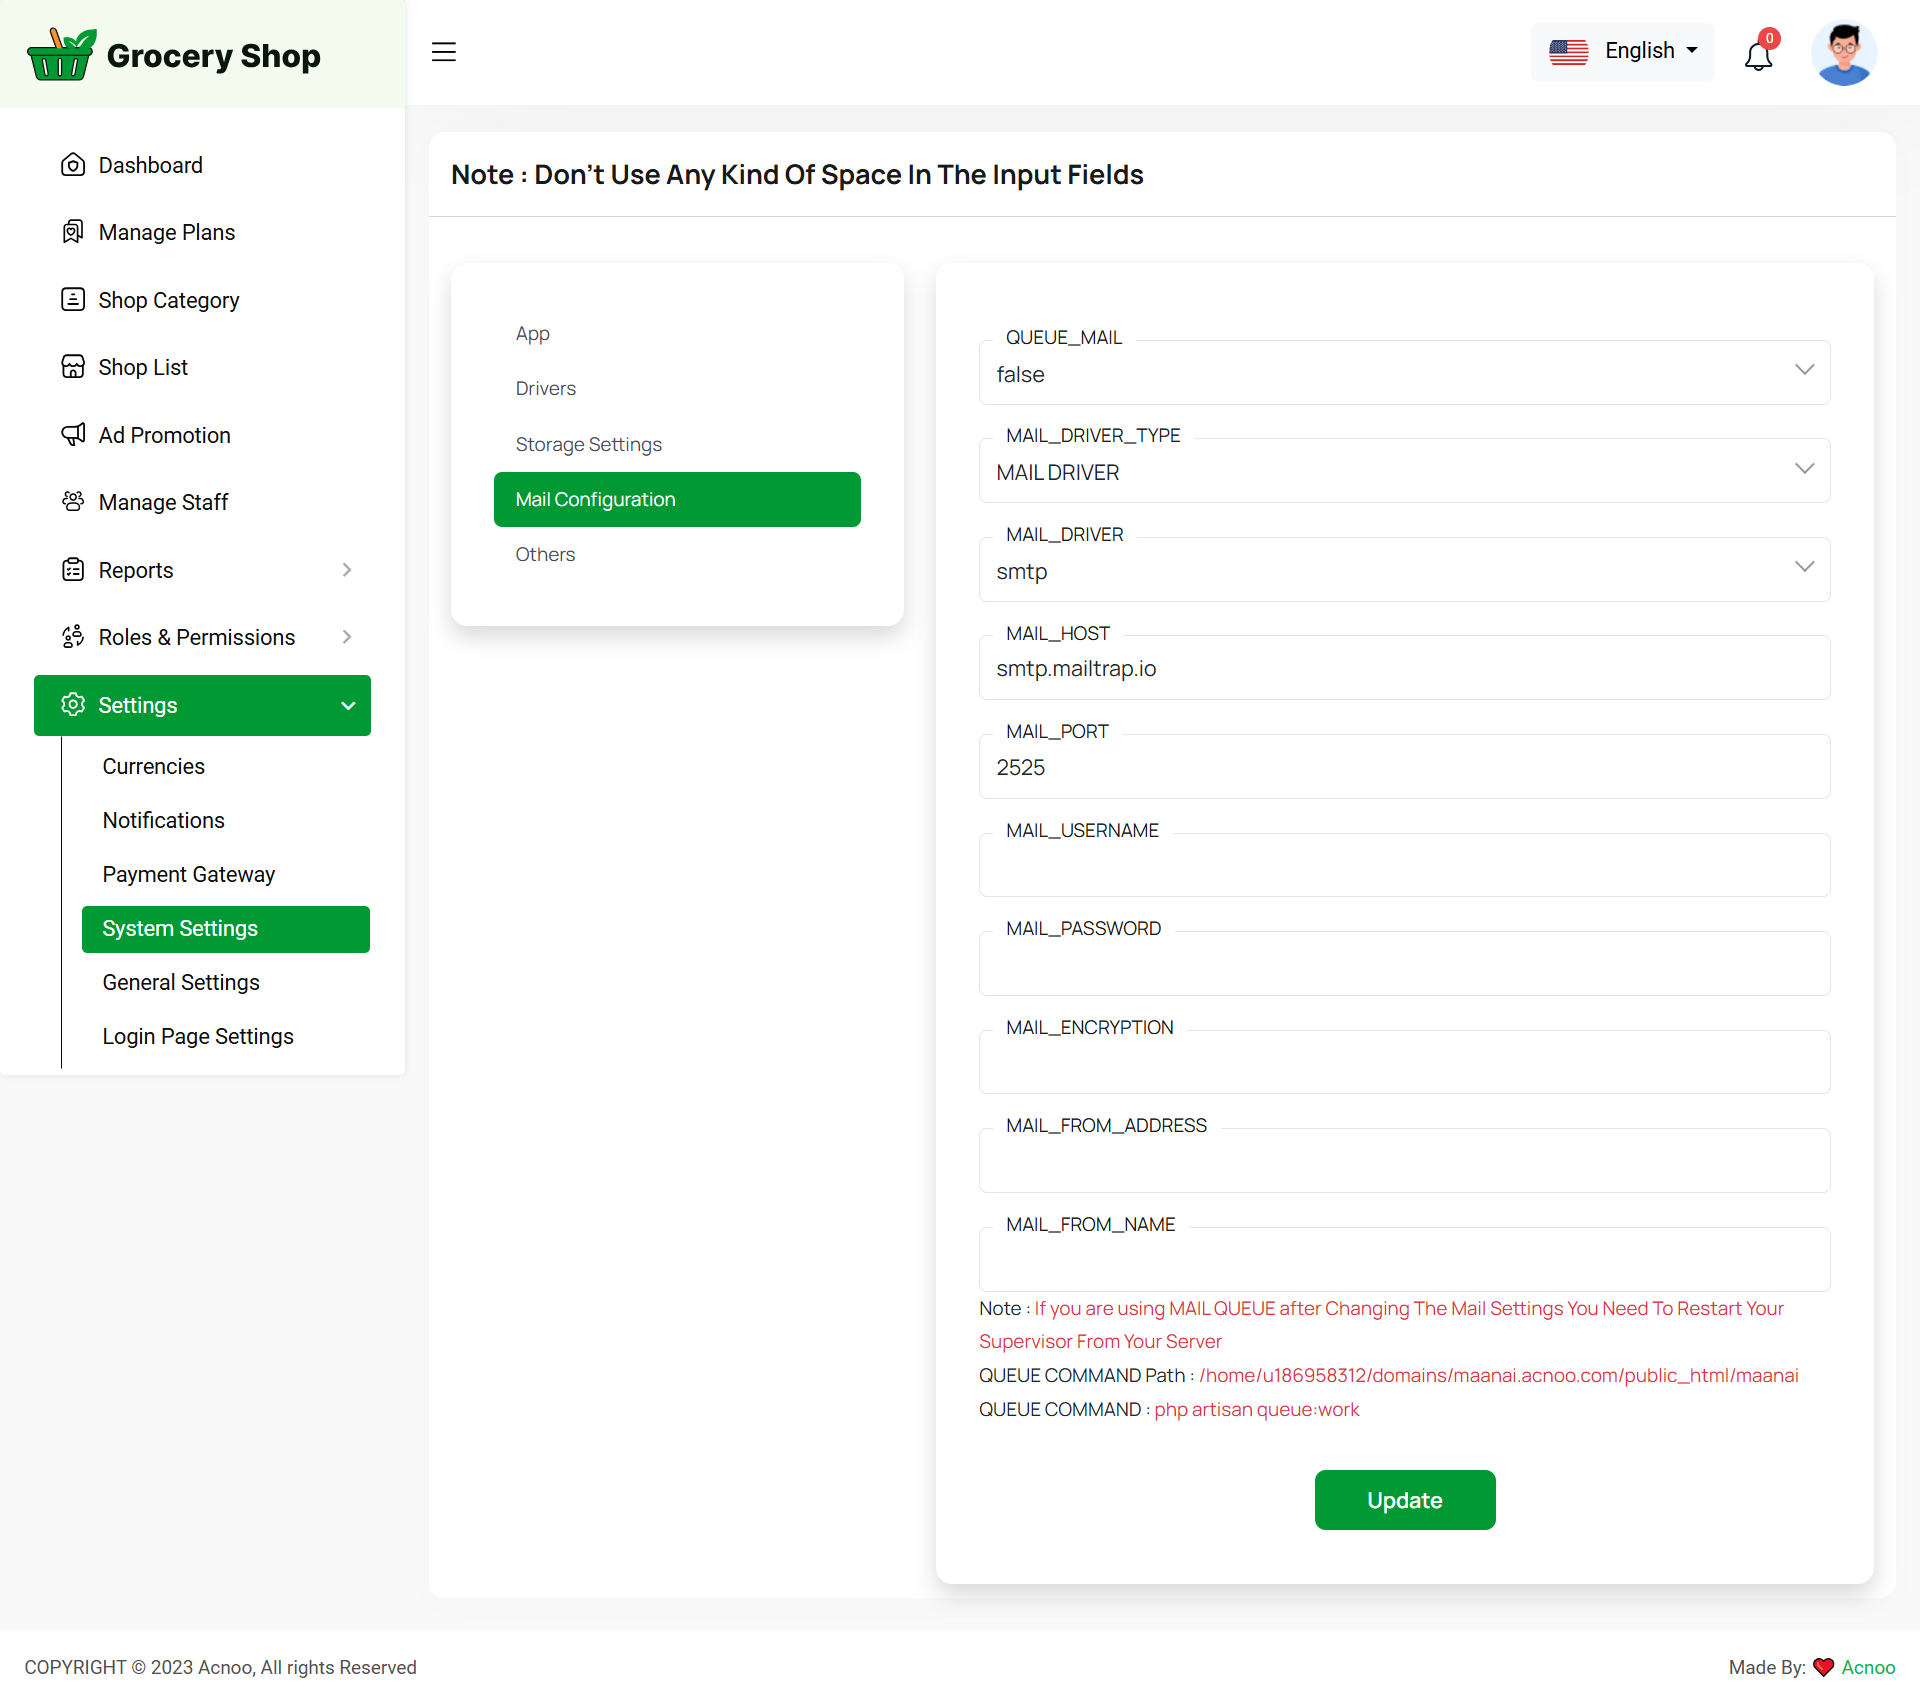Open the MAIL_DRIVER smtp dropdown

pyautogui.click(x=1404, y=570)
